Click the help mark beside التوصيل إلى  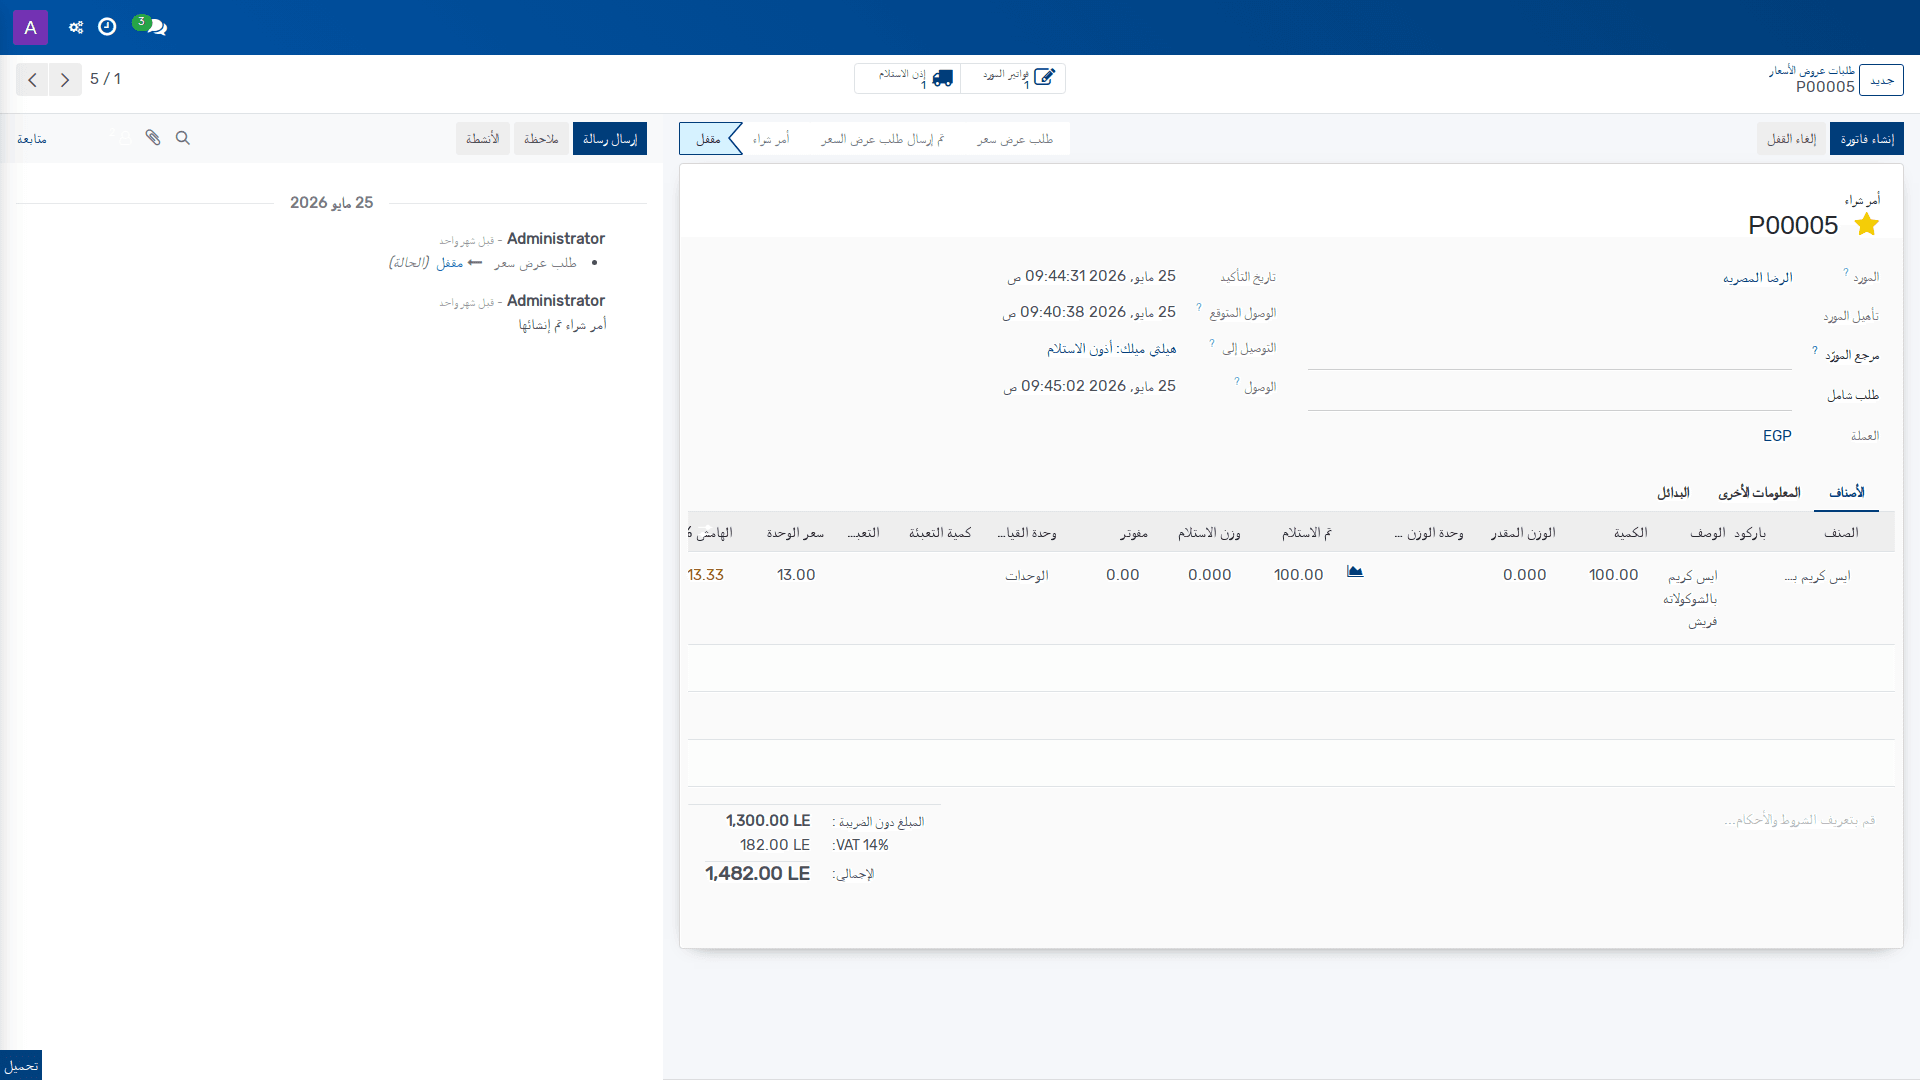(x=1212, y=343)
